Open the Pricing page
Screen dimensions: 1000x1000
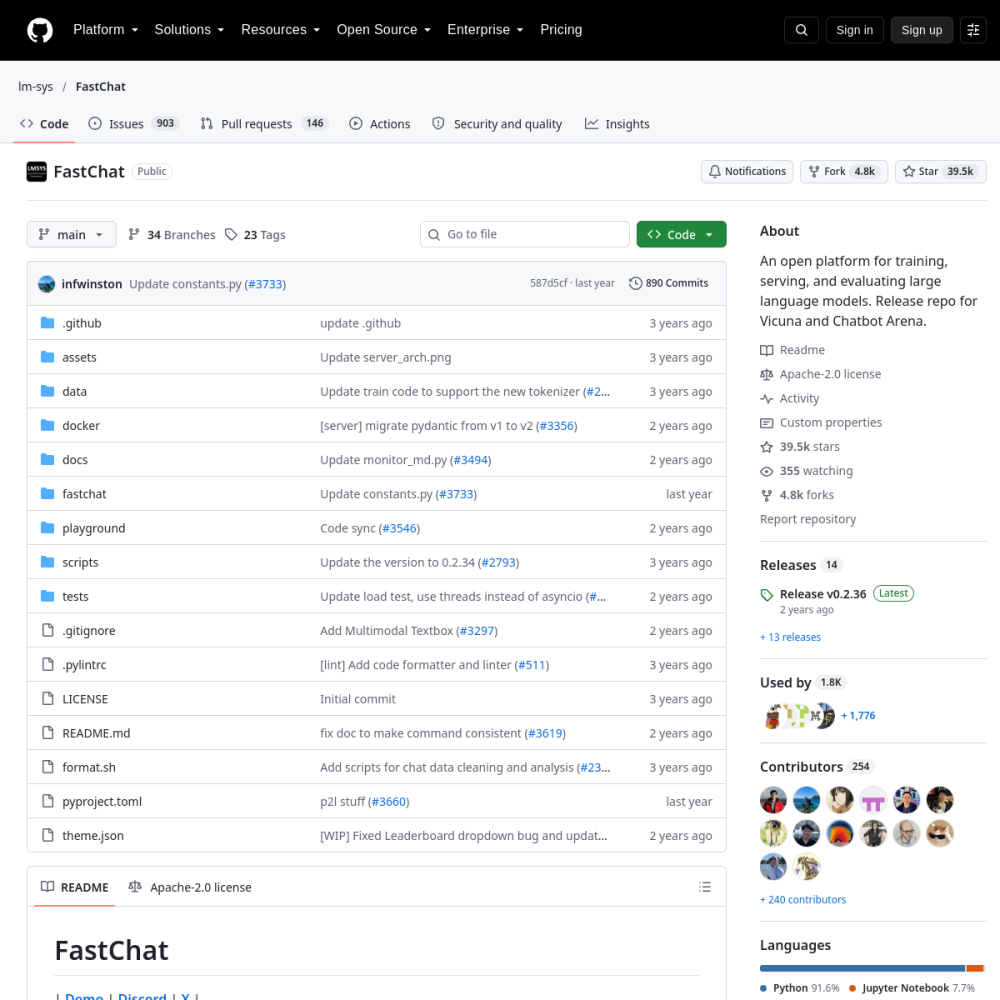561,30
